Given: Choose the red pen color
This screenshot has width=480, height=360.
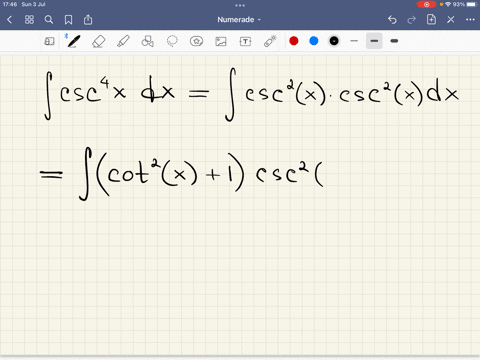Looking at the screenshot, I should pyautogui.click(x=294, y=41).
